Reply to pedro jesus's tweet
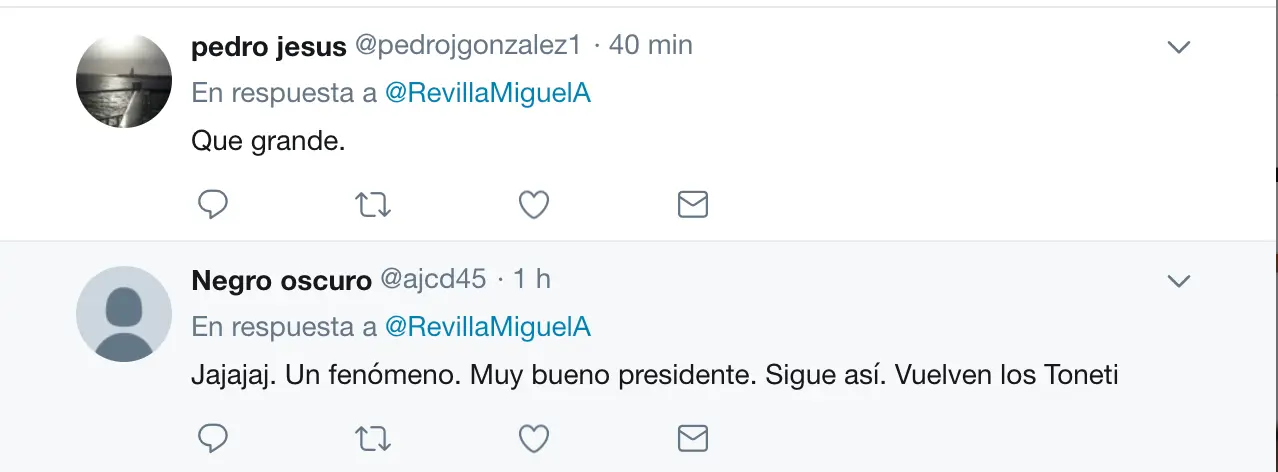The width and height of the screenshot is (1278, 472). (212, 205)
